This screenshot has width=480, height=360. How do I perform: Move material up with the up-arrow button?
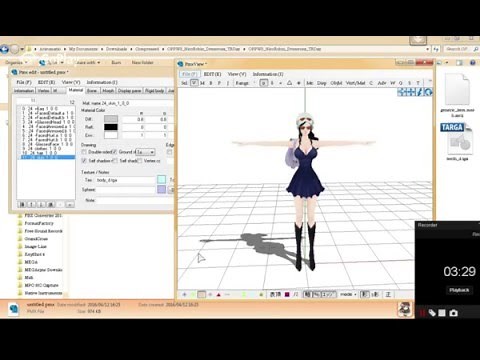(x=32, y=204)
